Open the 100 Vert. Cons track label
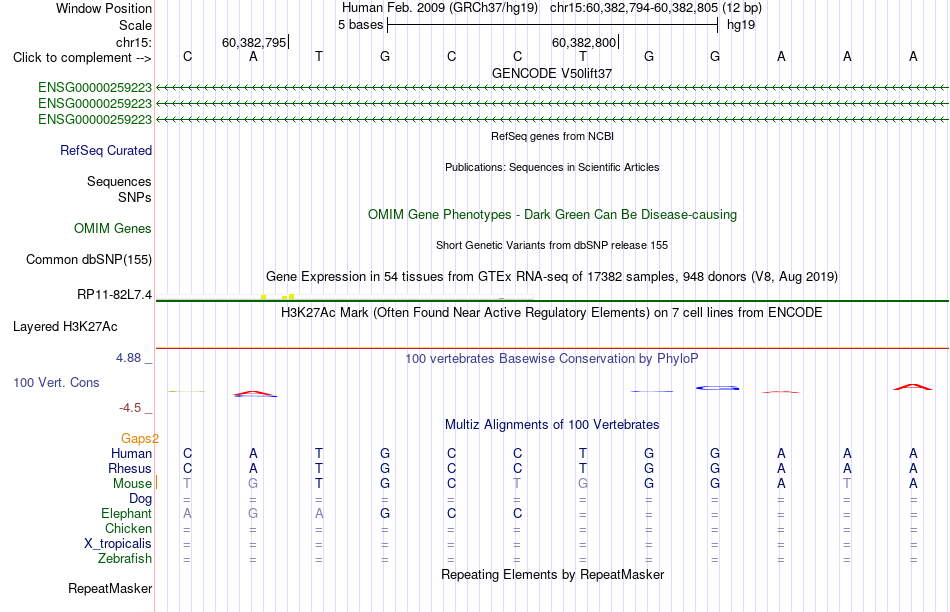Viewport: 950px width, 612px height. [x=56, y=382]
